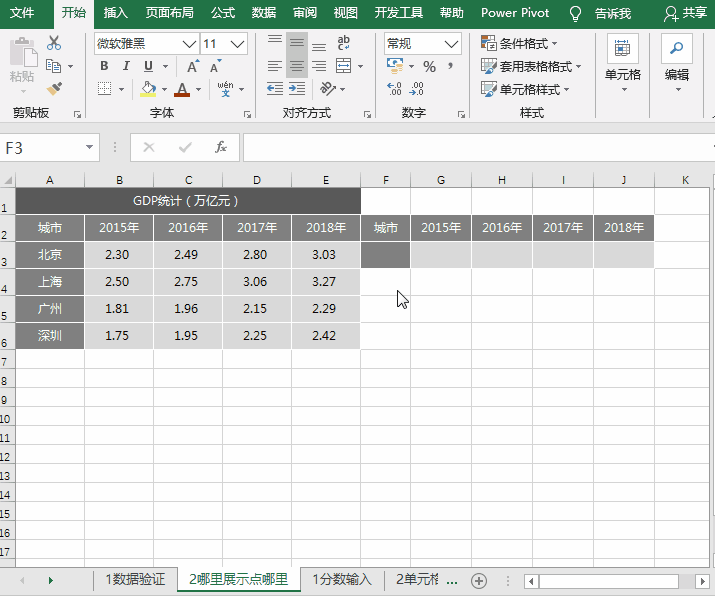
Task: Decrease indent
Action: [x=275, y=88]
